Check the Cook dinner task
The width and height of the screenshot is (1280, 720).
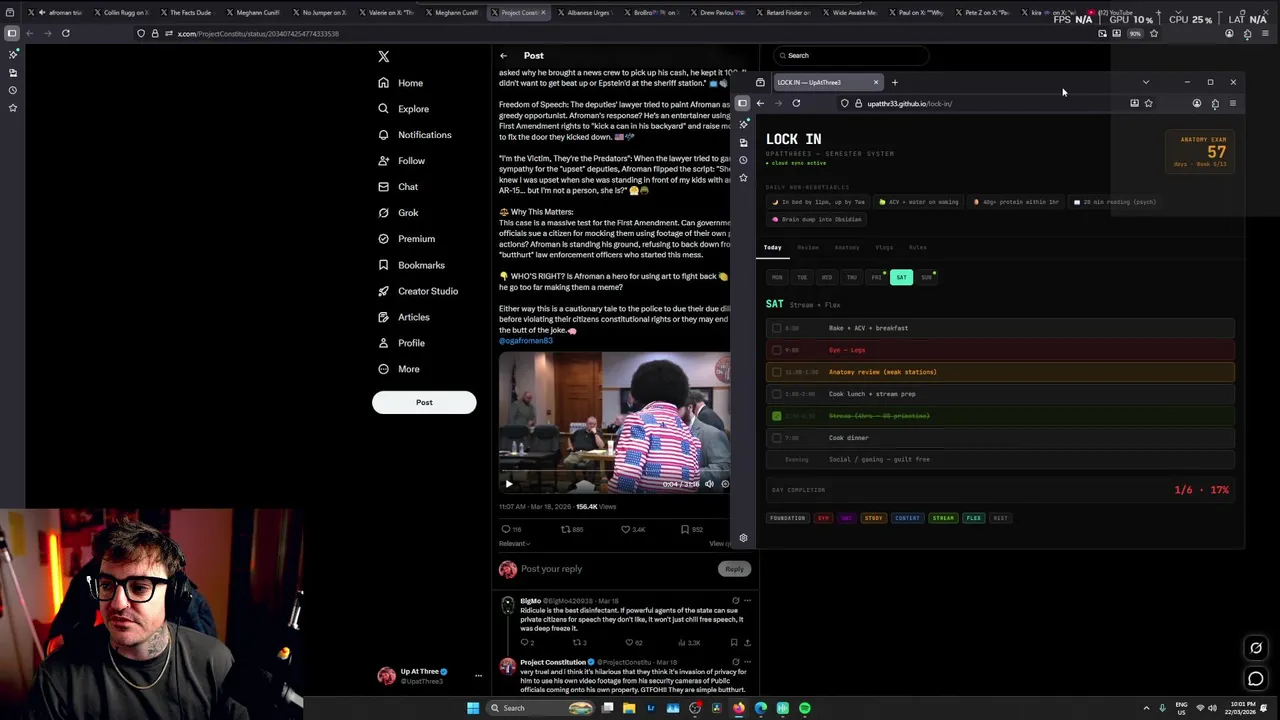click(777, 438)
